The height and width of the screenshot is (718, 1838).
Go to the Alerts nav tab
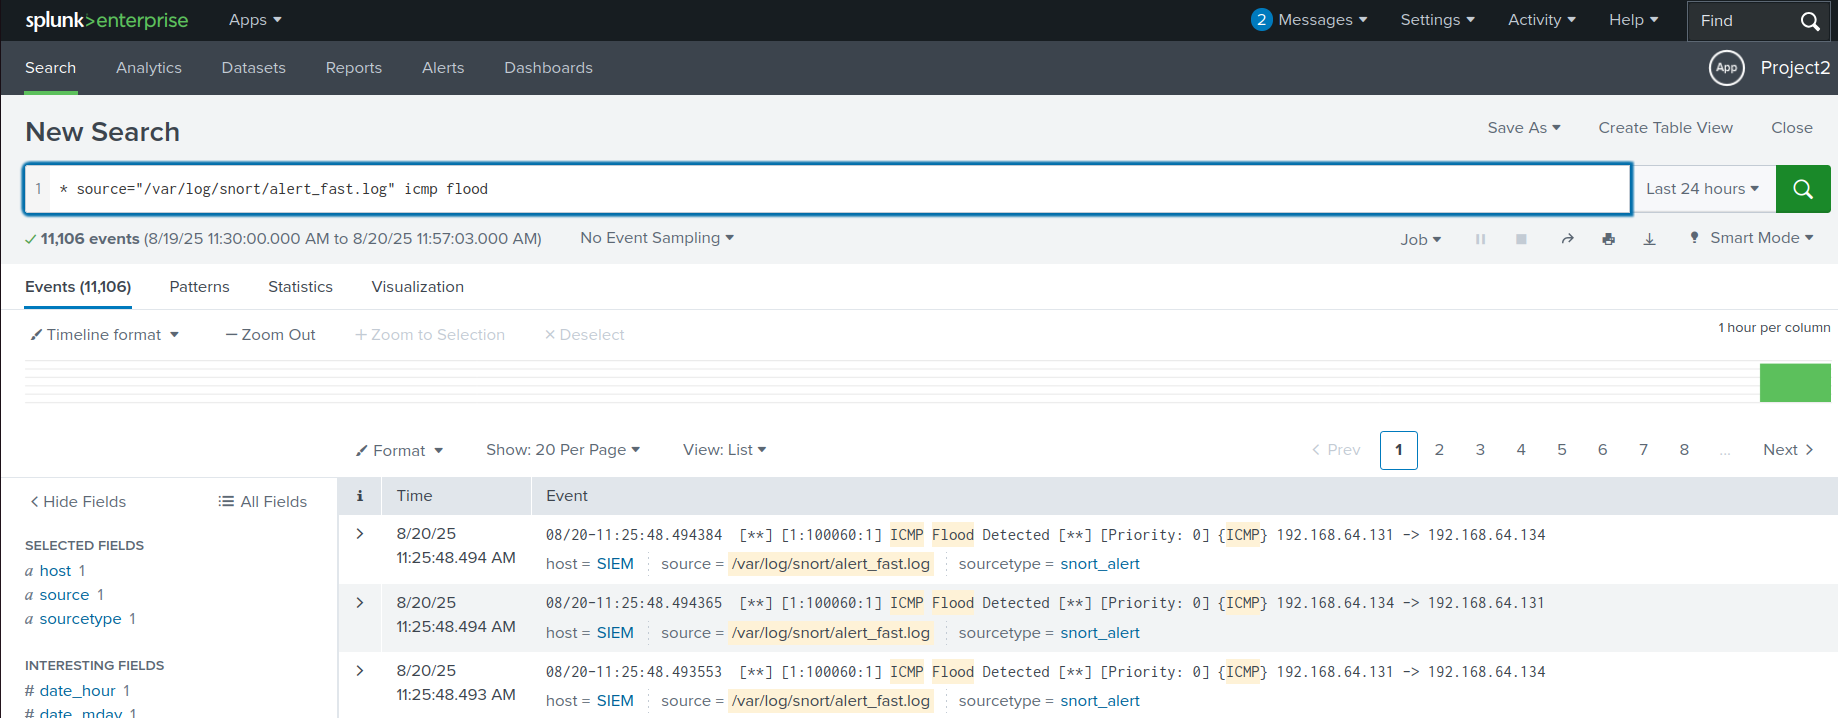[x=443, y=68]
